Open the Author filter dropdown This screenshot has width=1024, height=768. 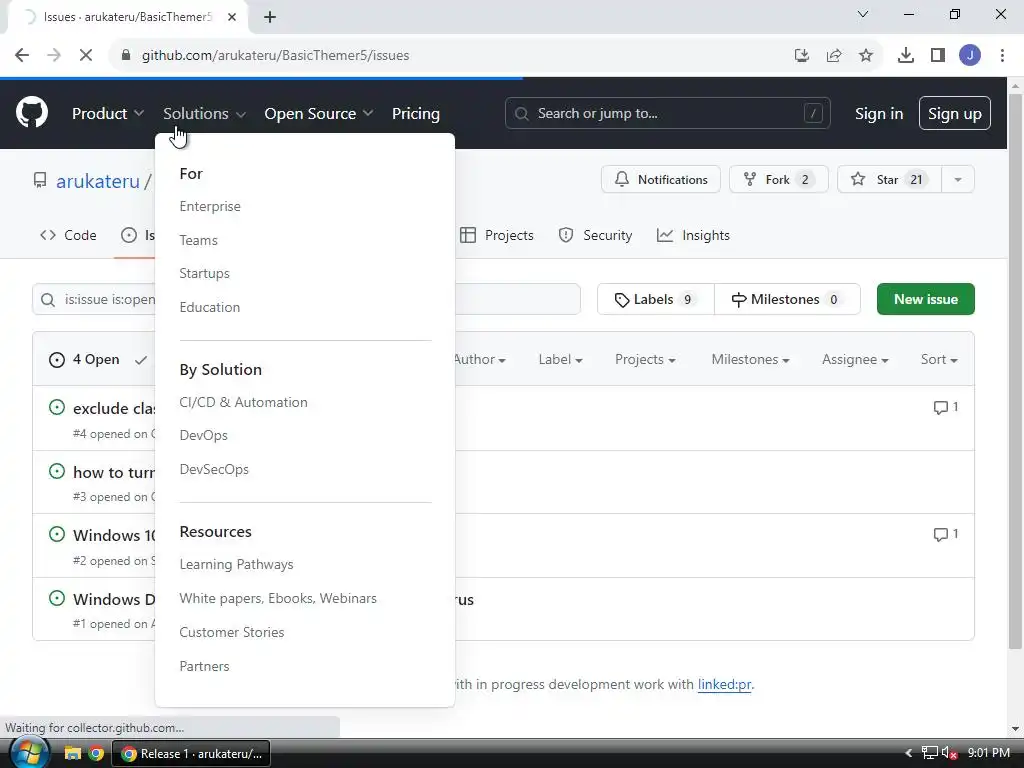(479, 359)
